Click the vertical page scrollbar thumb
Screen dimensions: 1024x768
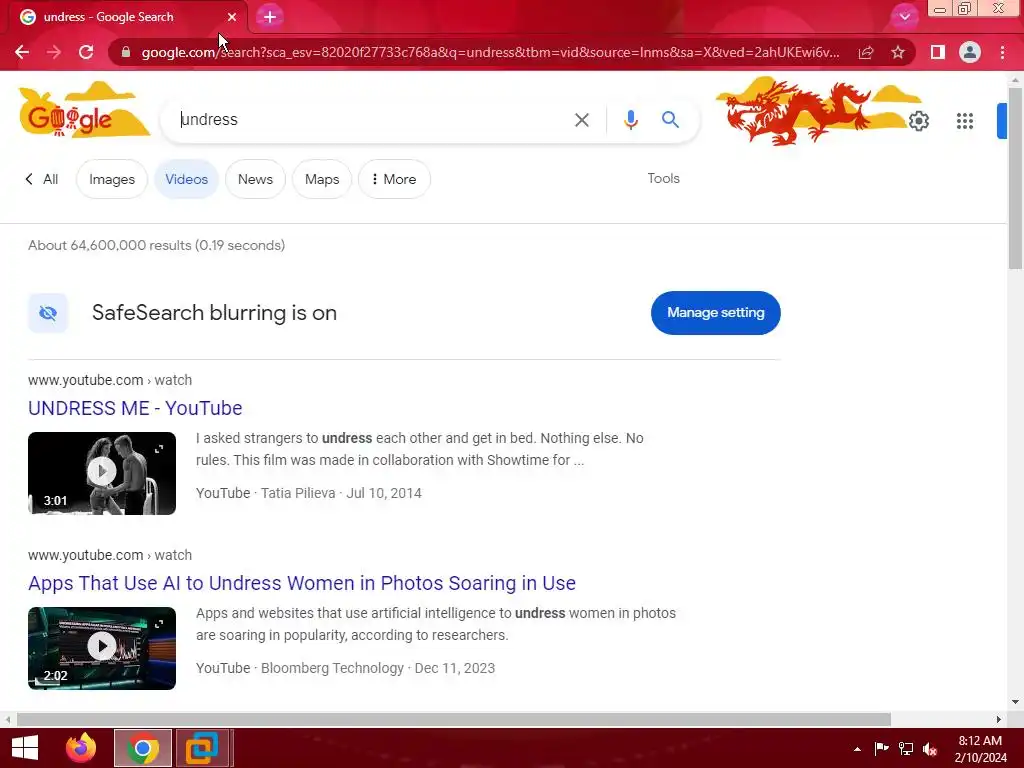(x=1015, y=178)
